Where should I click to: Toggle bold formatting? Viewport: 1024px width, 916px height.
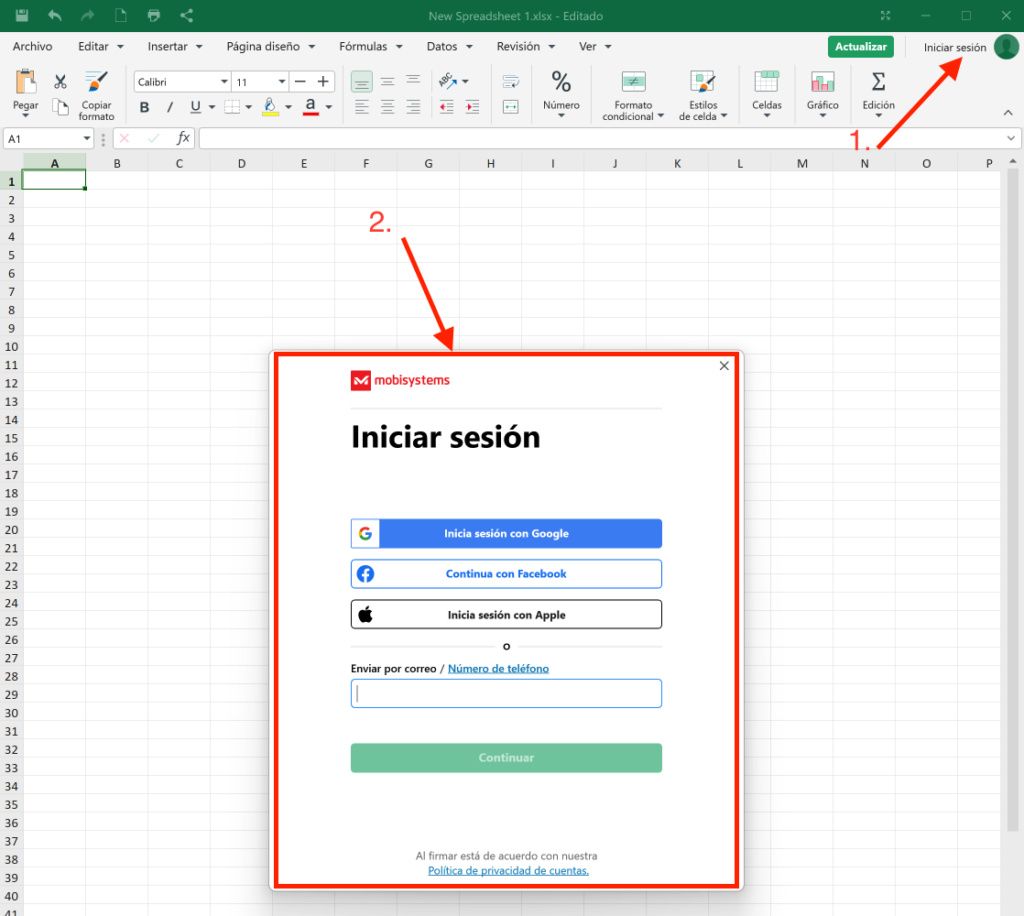[145, 107]
